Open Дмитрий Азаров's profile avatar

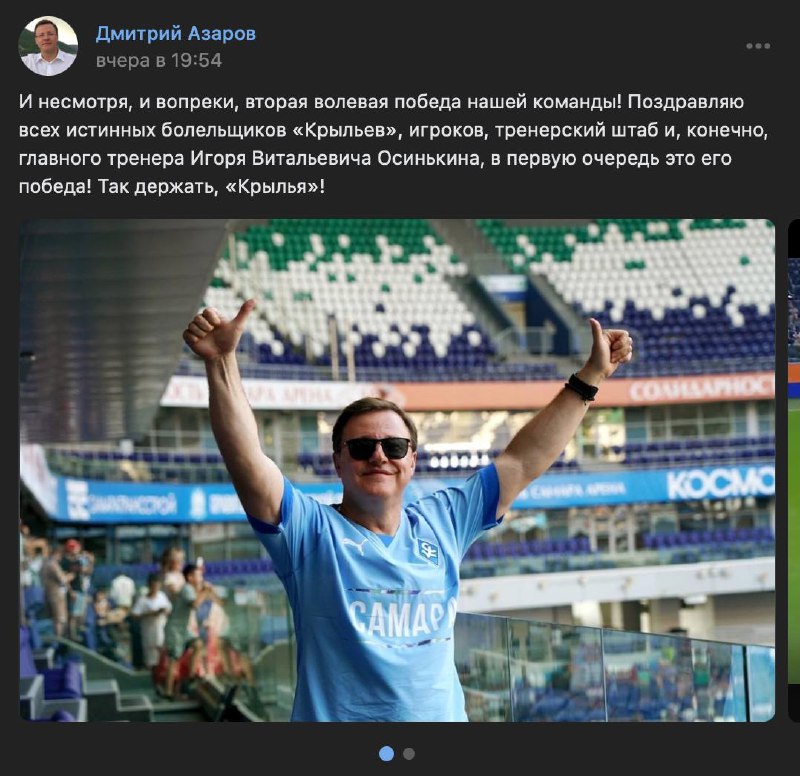[x=48, y=46]
